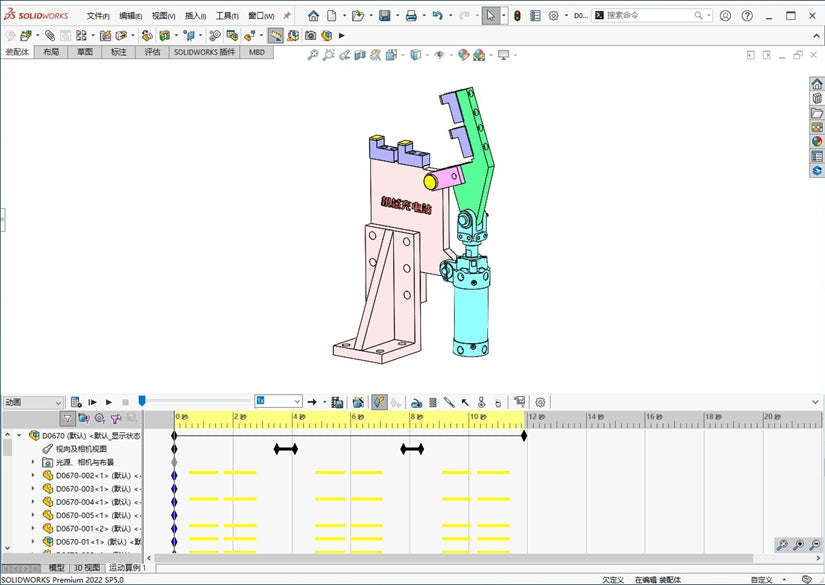This screenshot has width=825, height=585.
Task: Click the Open file folder icon
Action: (x=358, y=16)
